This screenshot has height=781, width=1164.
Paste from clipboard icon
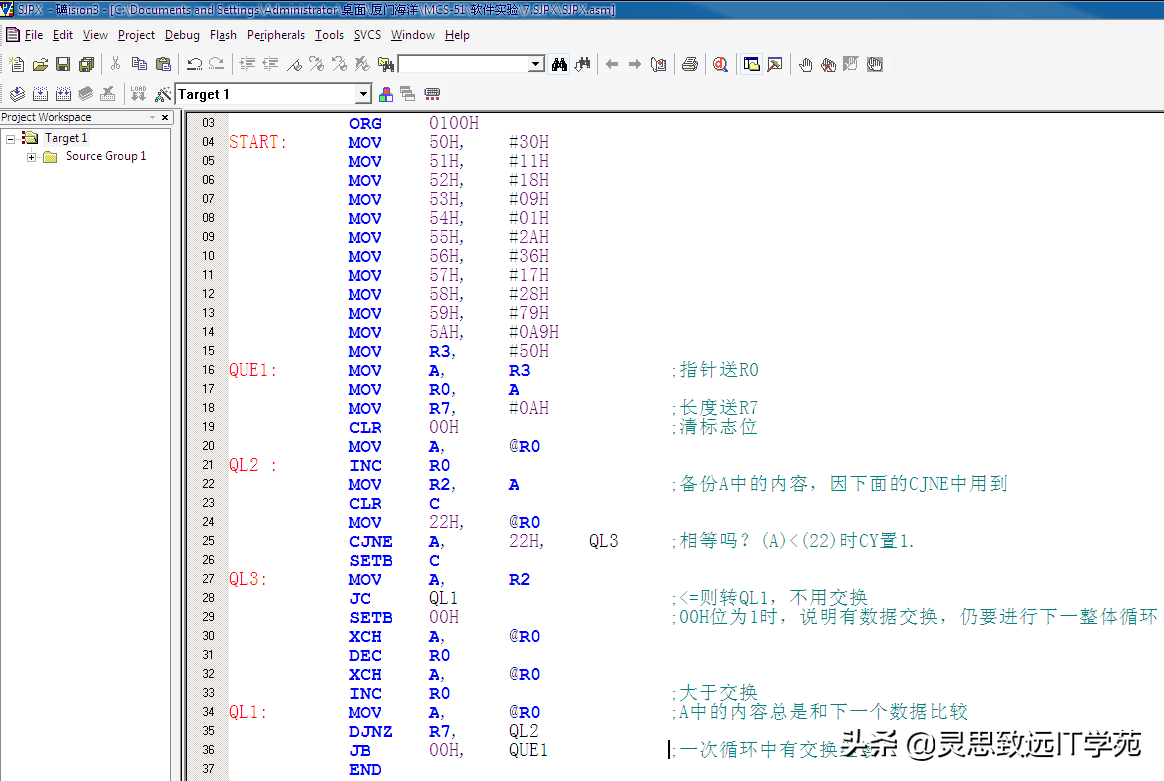[x=163, y=65]
